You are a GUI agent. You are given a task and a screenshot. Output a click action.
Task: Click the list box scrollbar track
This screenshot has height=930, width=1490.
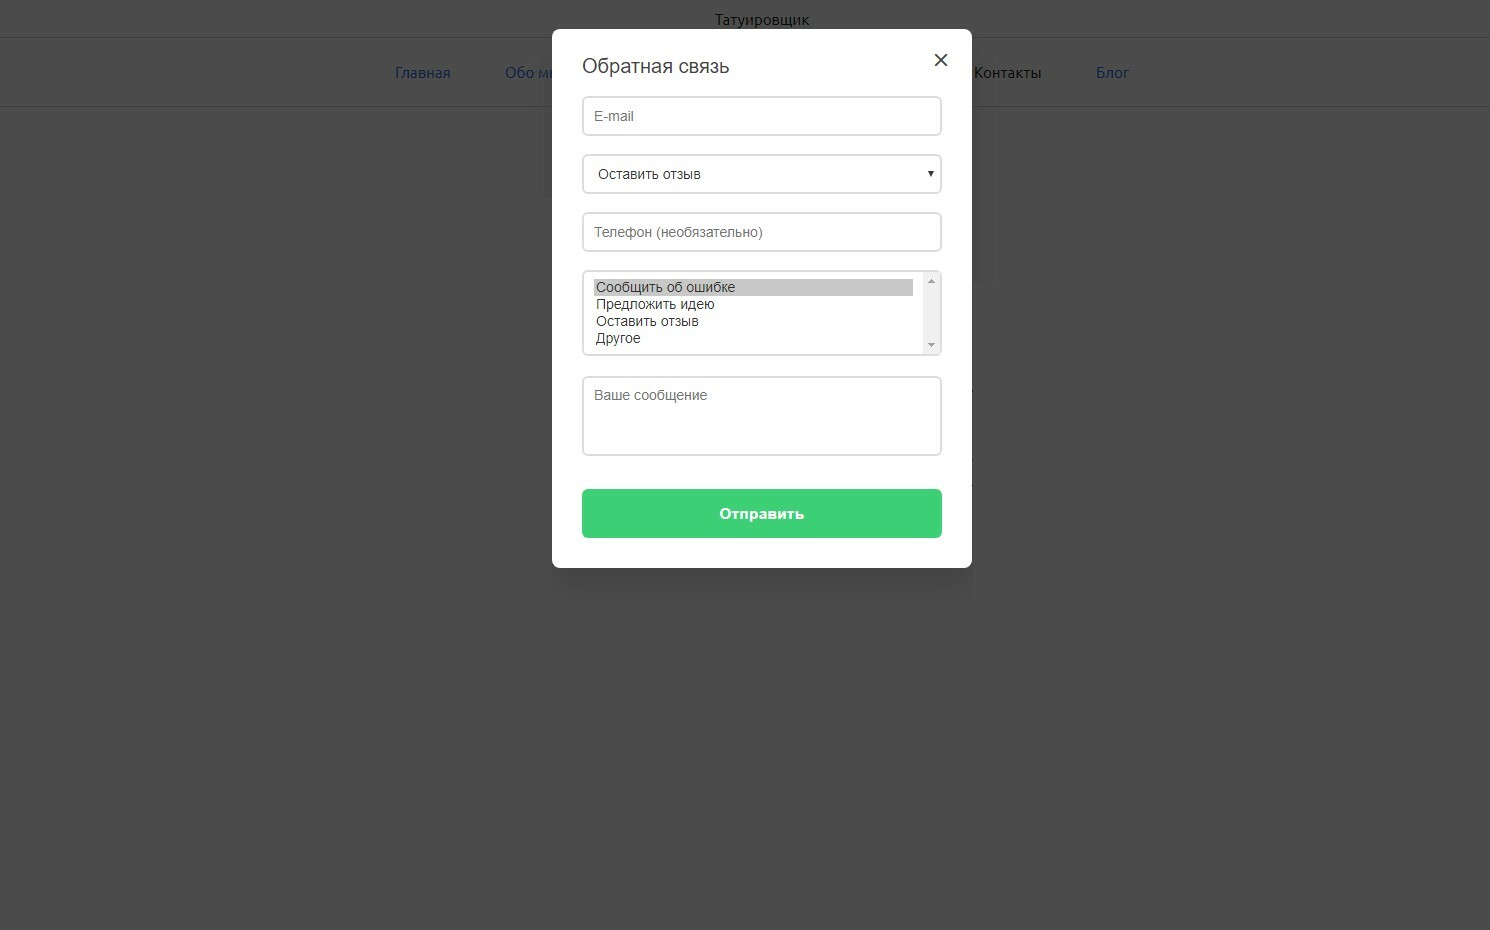click(931, 313)
